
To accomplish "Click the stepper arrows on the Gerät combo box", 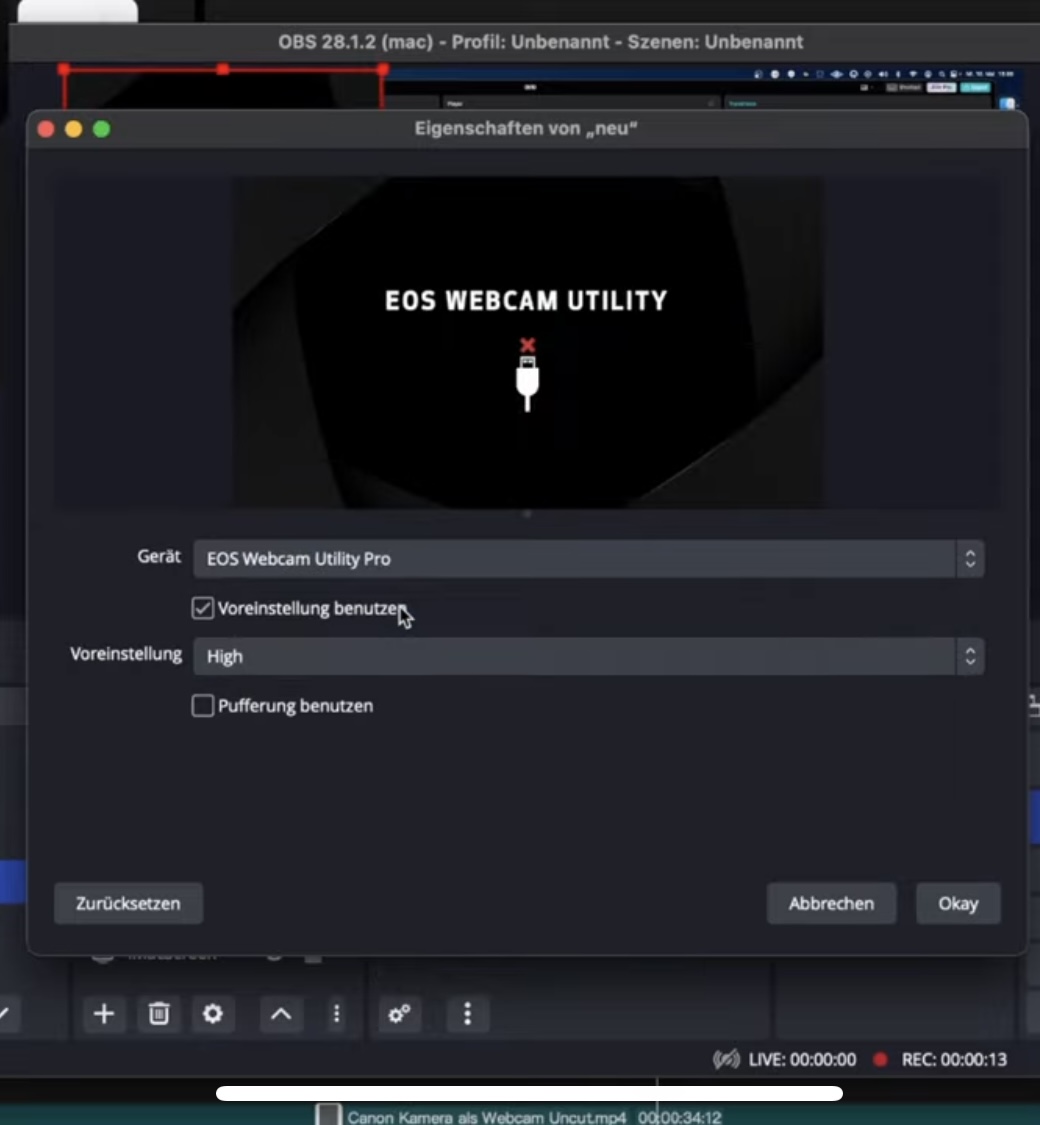I will (968, 559).
